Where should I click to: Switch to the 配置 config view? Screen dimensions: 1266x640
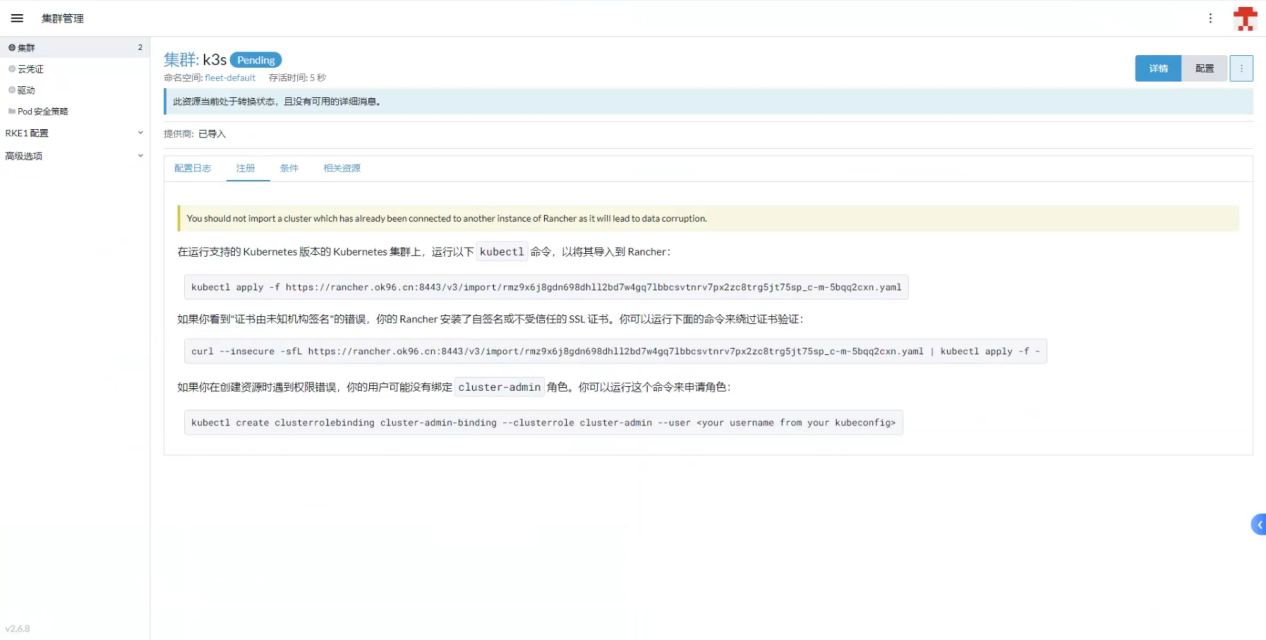(1204, 68)
